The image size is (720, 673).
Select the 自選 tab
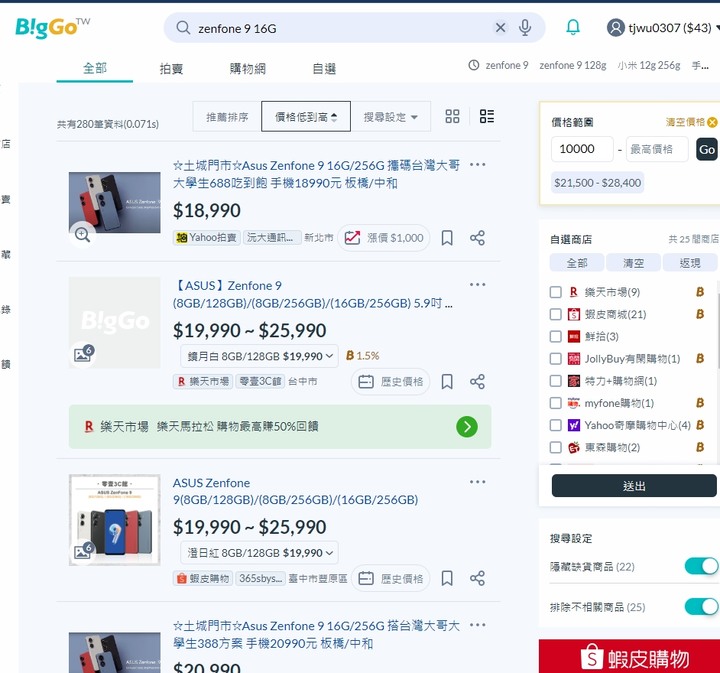(324, 69)
